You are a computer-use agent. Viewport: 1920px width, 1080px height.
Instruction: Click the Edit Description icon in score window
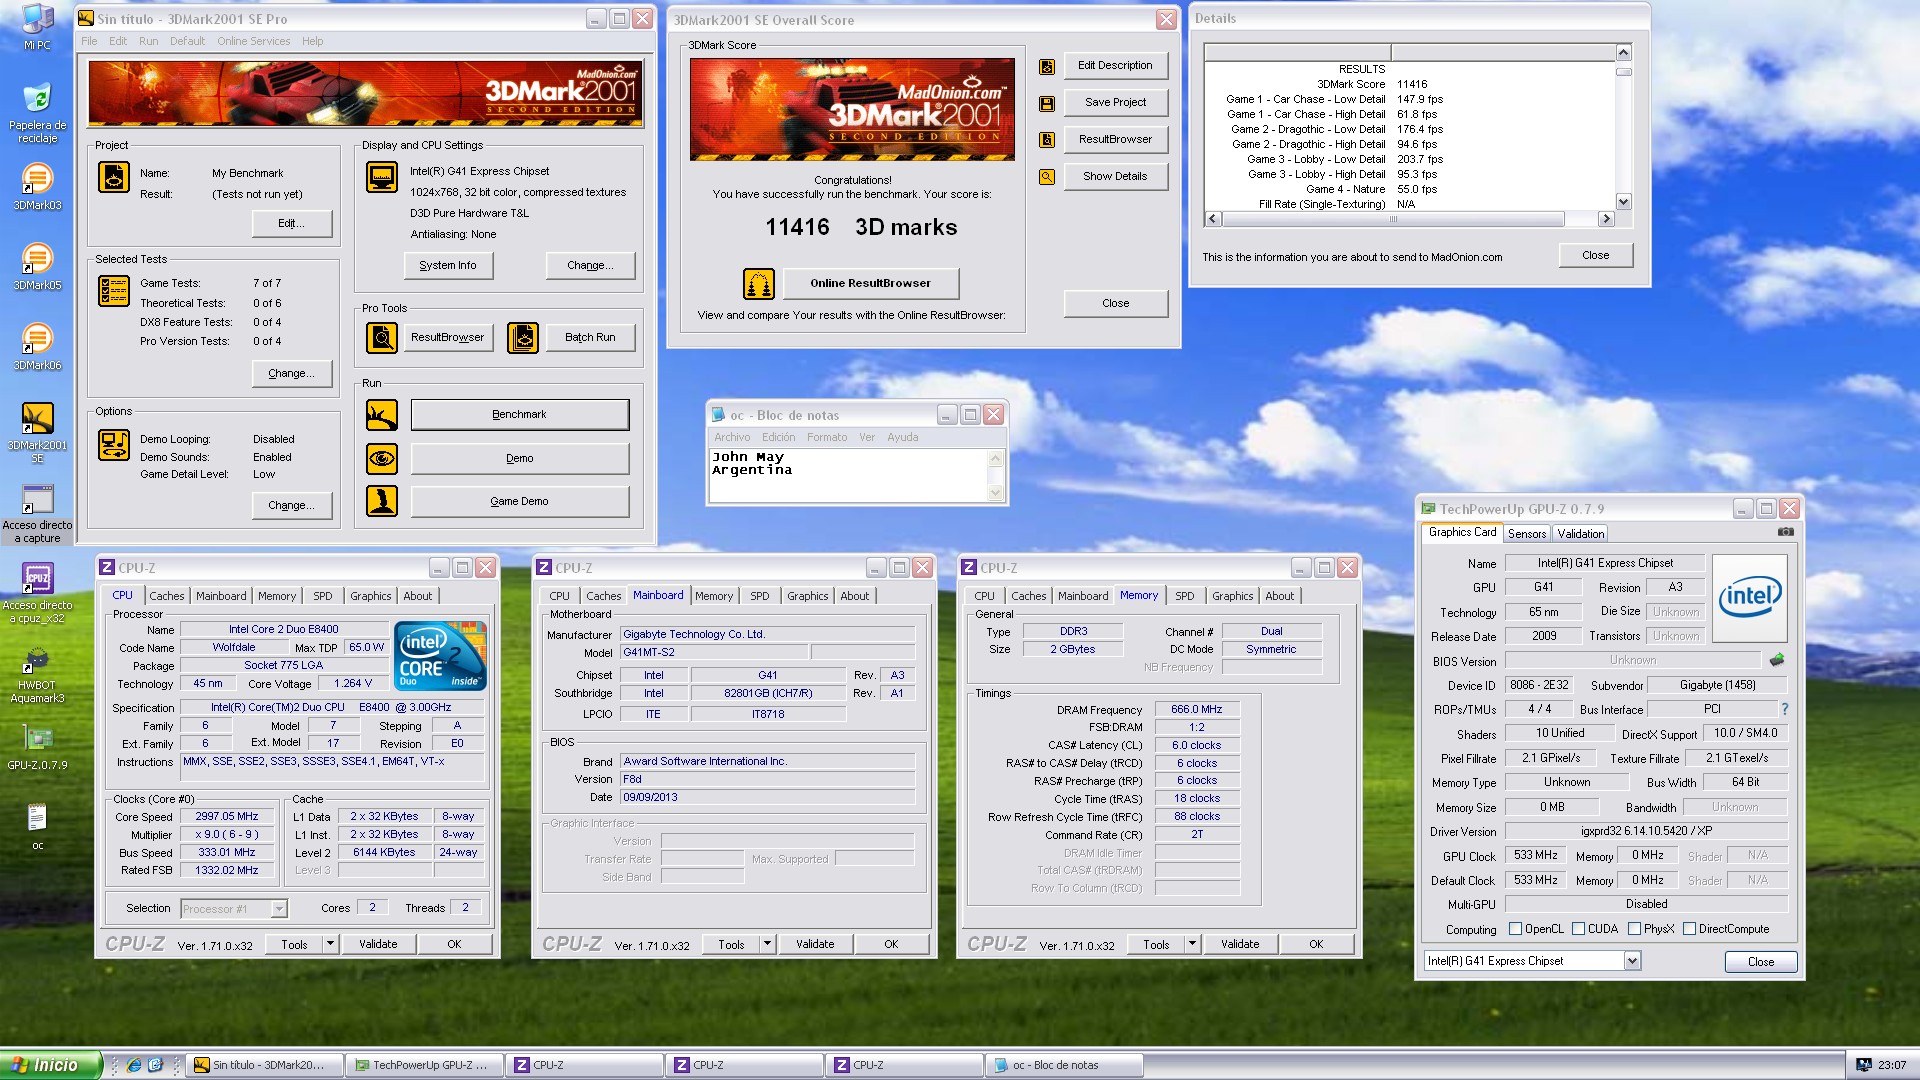1047,67
